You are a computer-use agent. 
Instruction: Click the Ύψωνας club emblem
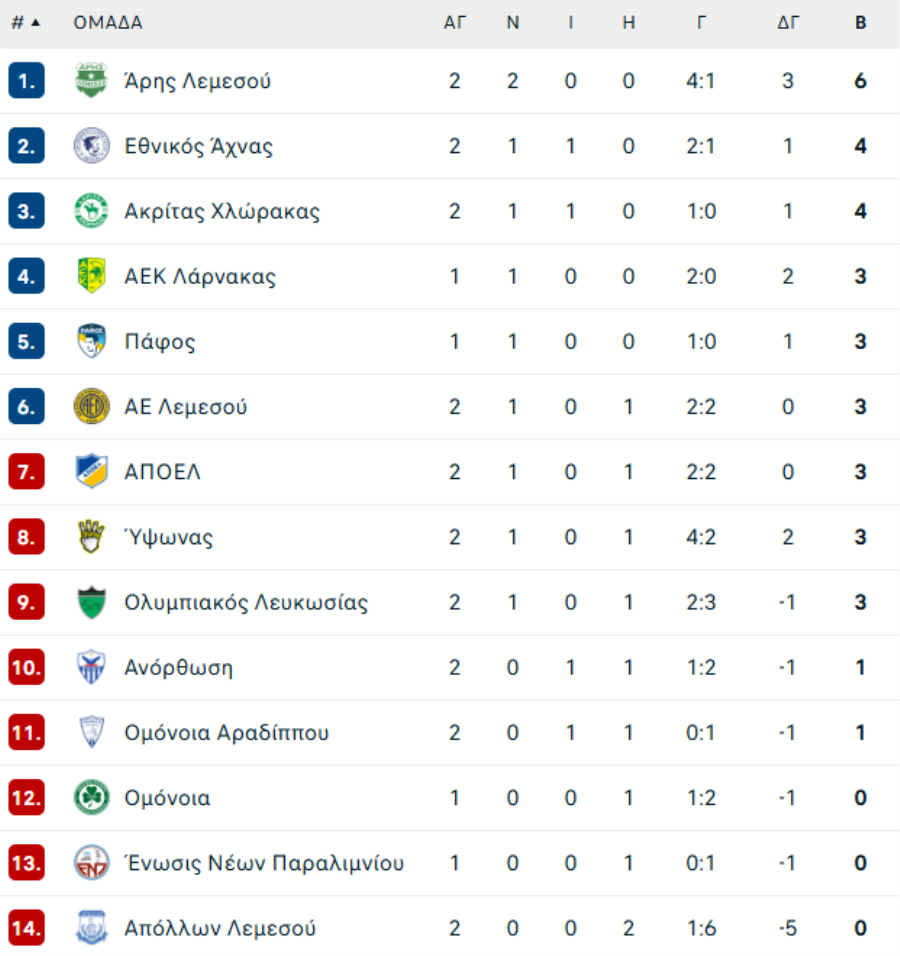[91, 537]
